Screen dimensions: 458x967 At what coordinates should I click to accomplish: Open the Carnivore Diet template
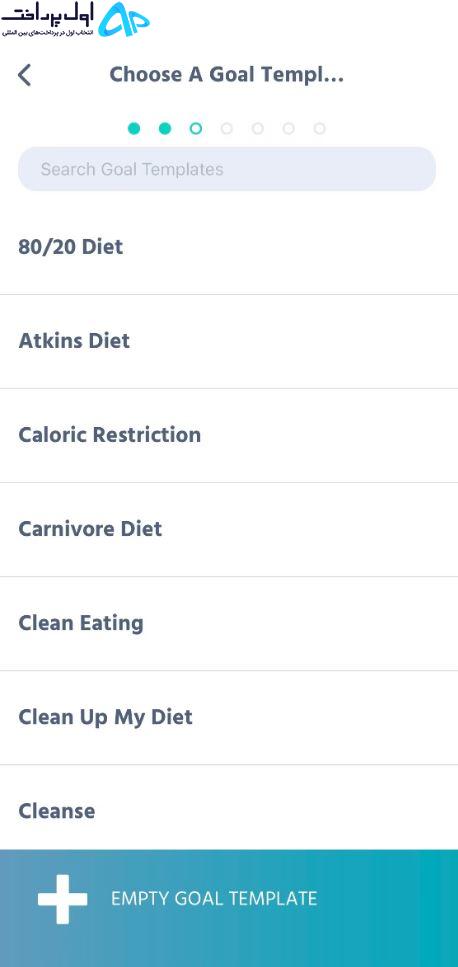(x=229, y=530)
